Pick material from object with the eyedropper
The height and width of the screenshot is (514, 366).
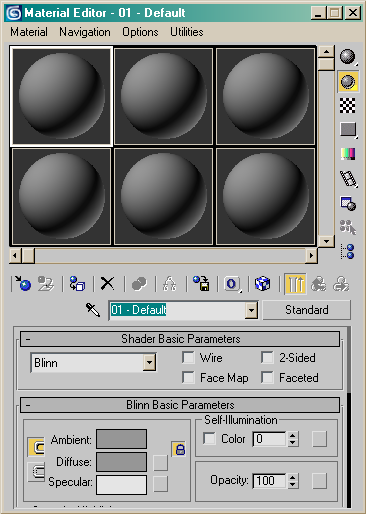(x=92, y=310)
